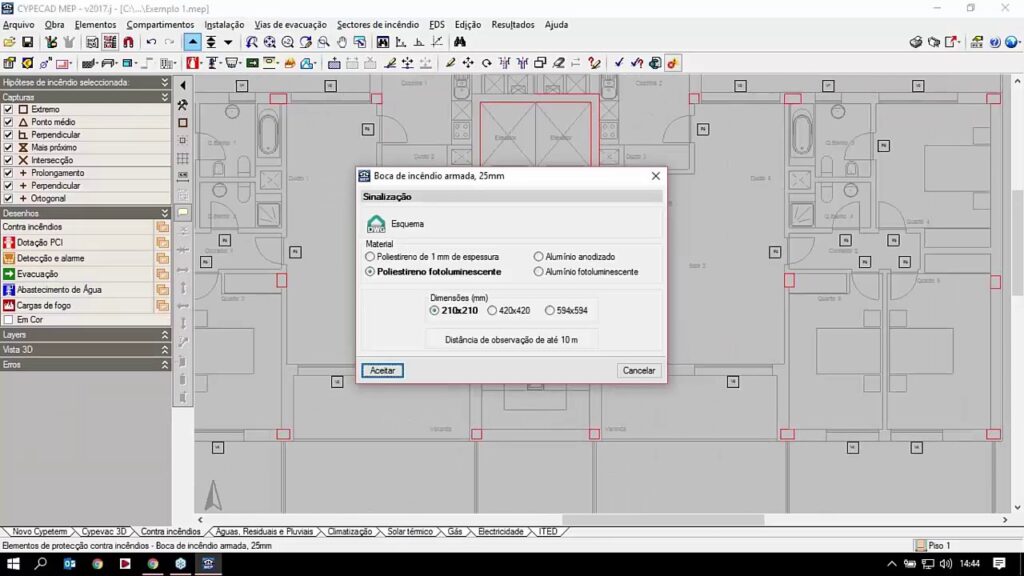Click the printer icon in top right

(x=916, y=43)
